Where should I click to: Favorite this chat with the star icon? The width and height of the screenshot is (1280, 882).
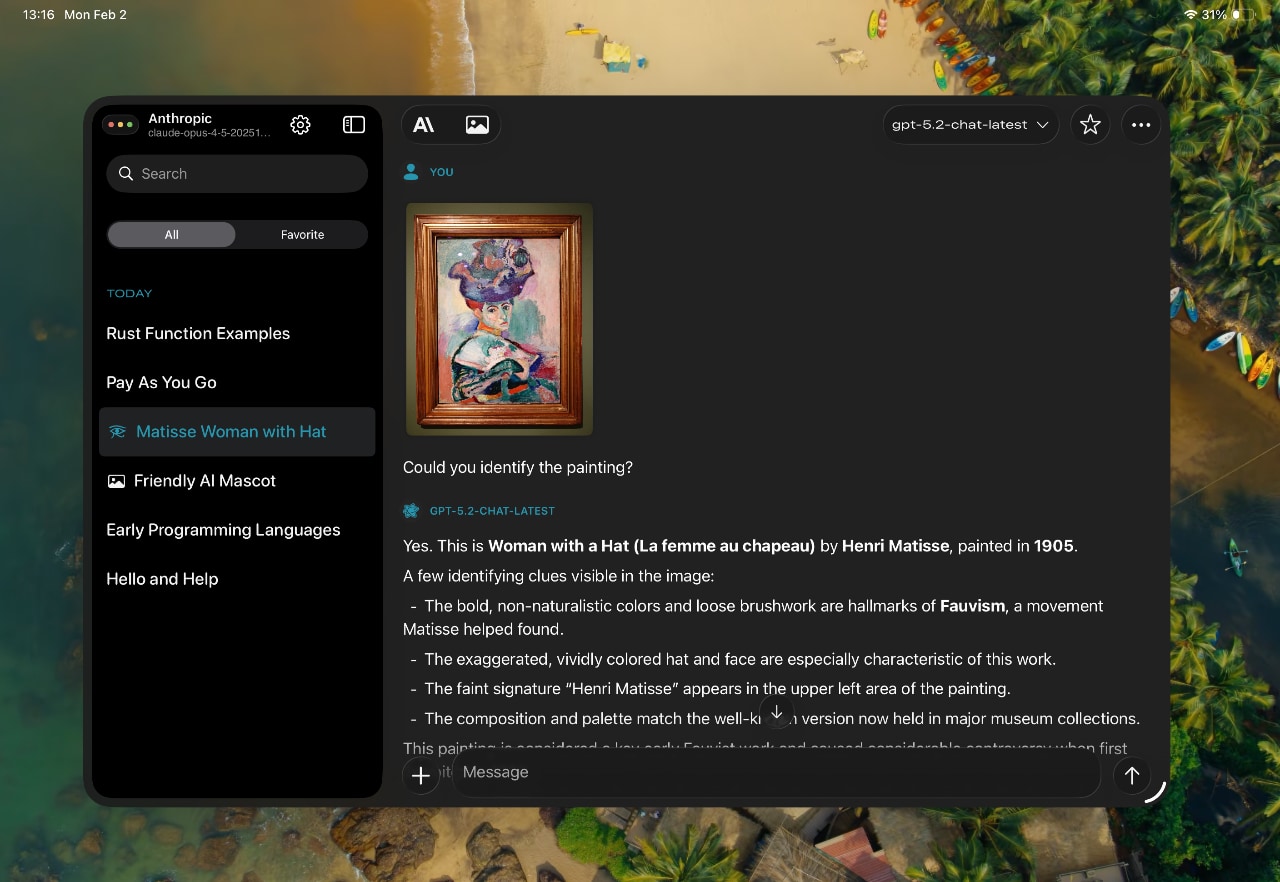click(x=1090, y=125)
